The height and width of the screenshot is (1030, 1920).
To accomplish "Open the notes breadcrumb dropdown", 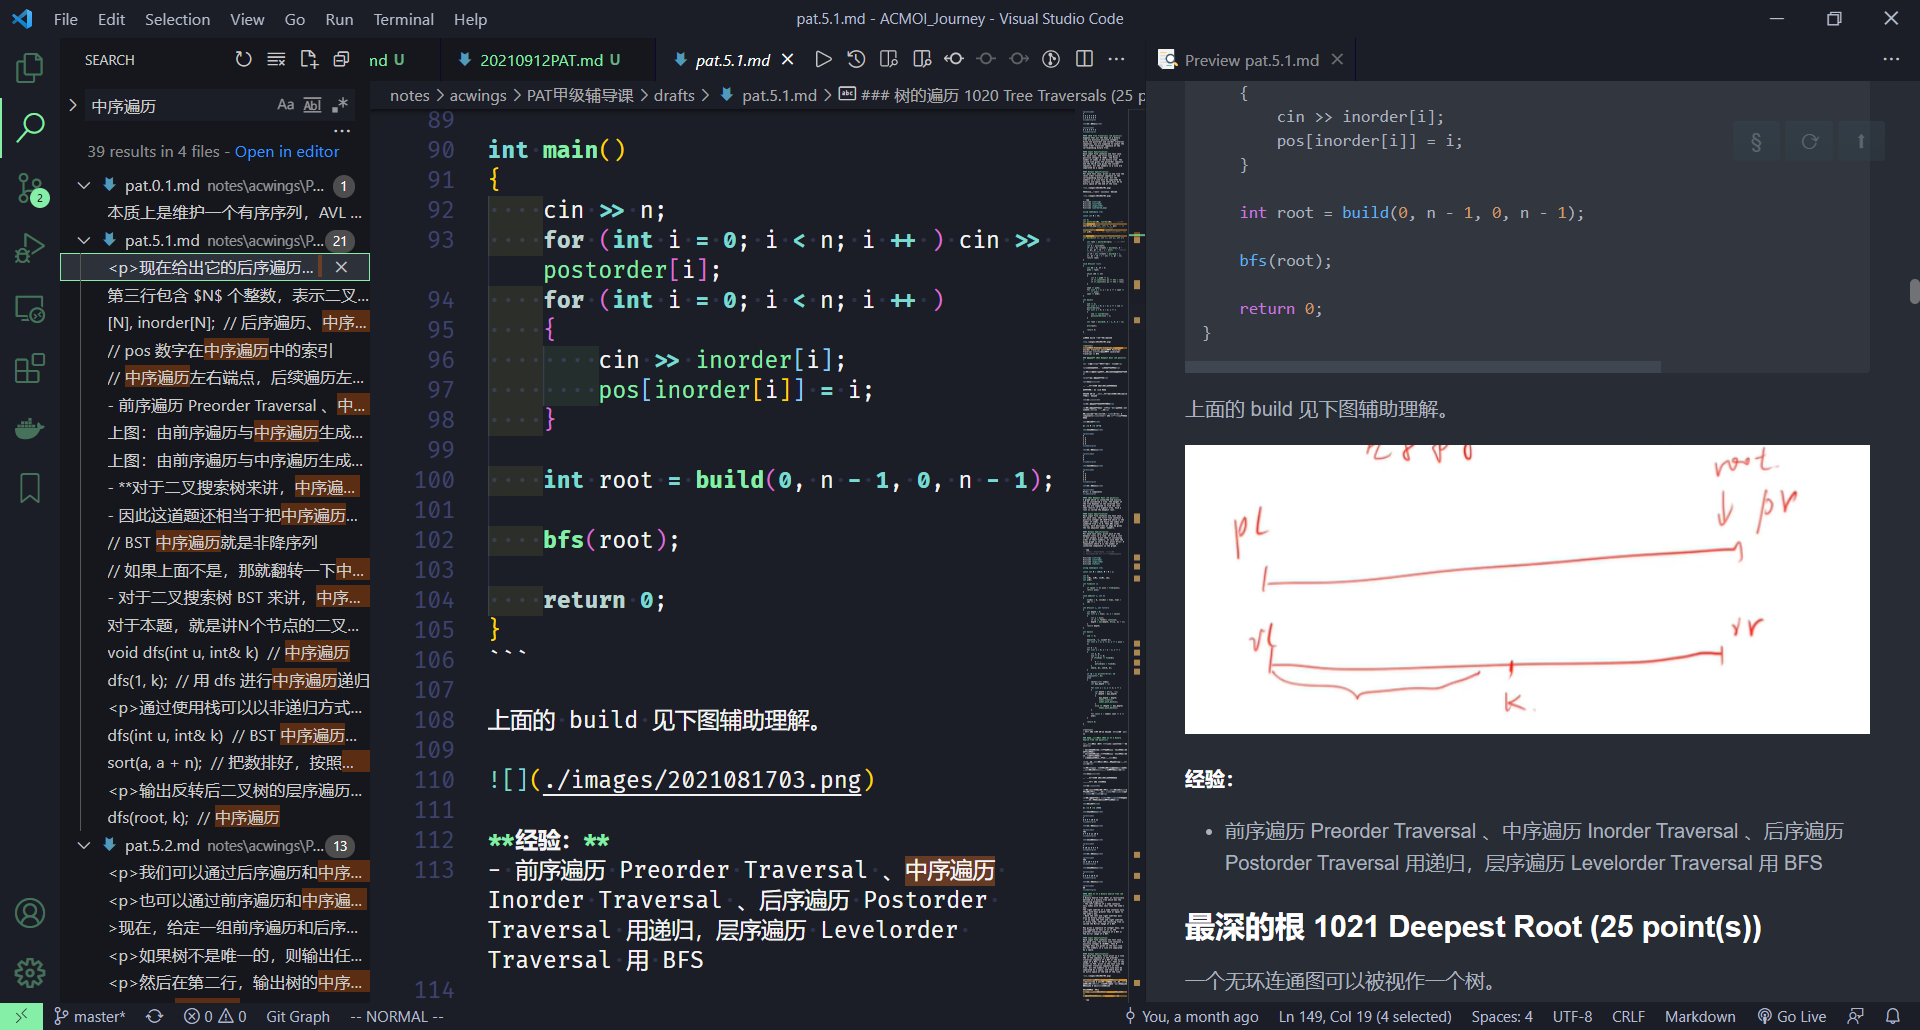I will click(x=409, y=96).
